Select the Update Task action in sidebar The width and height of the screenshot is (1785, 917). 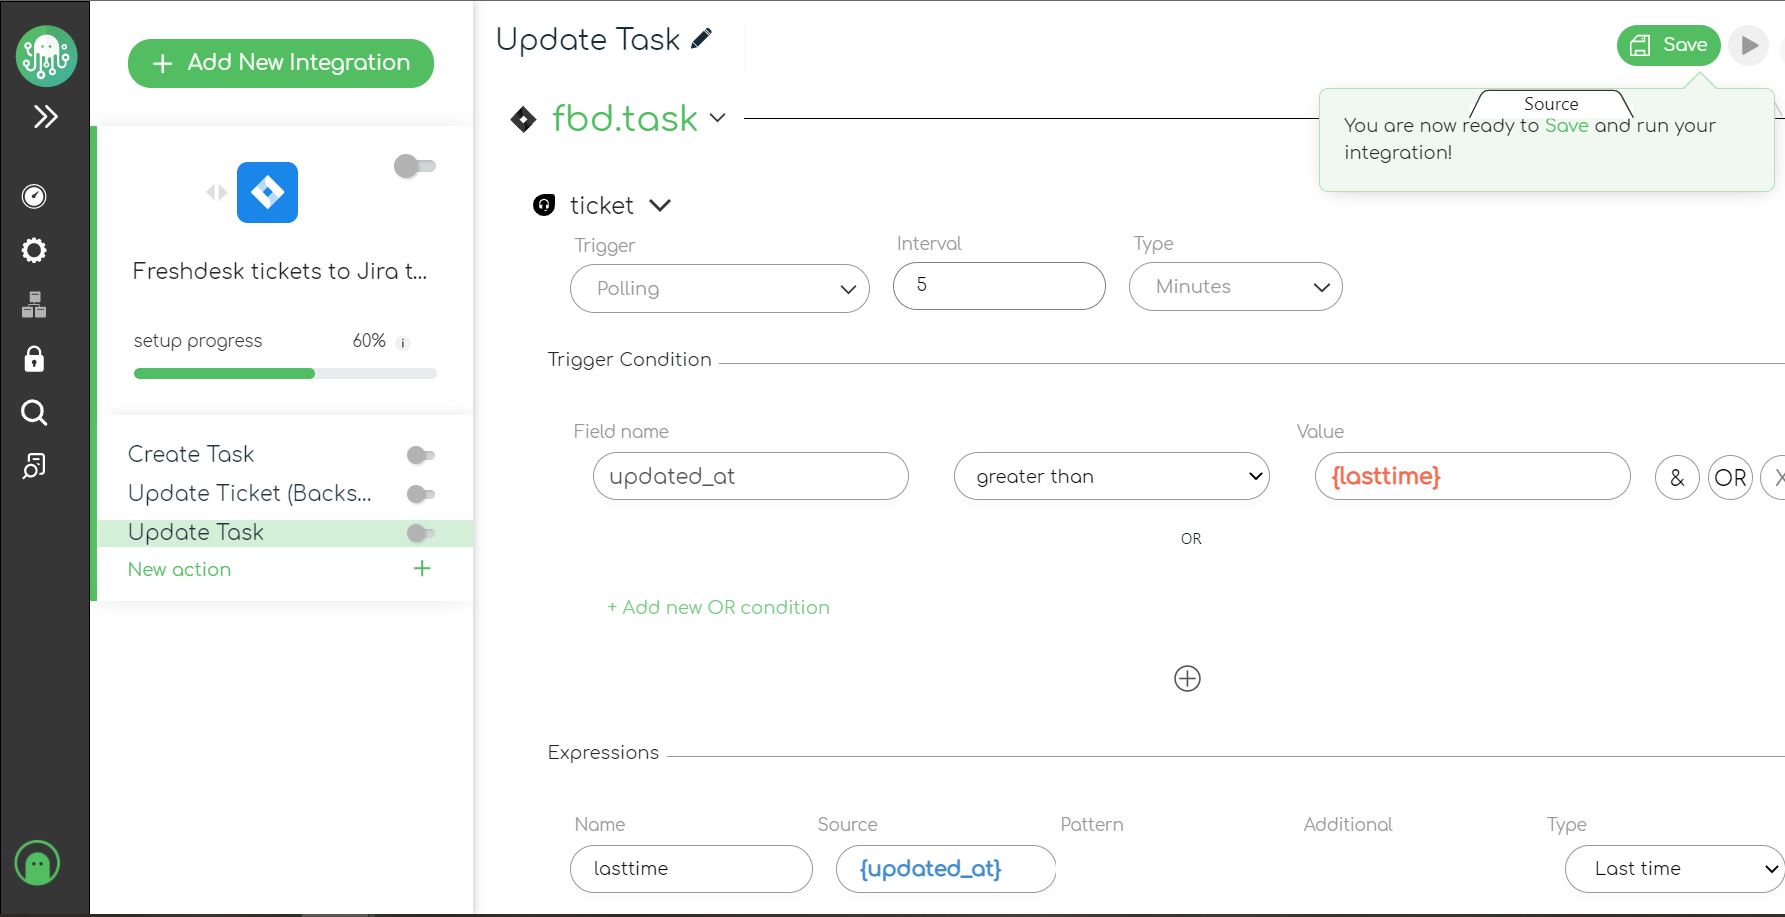(x=196, y=532)
